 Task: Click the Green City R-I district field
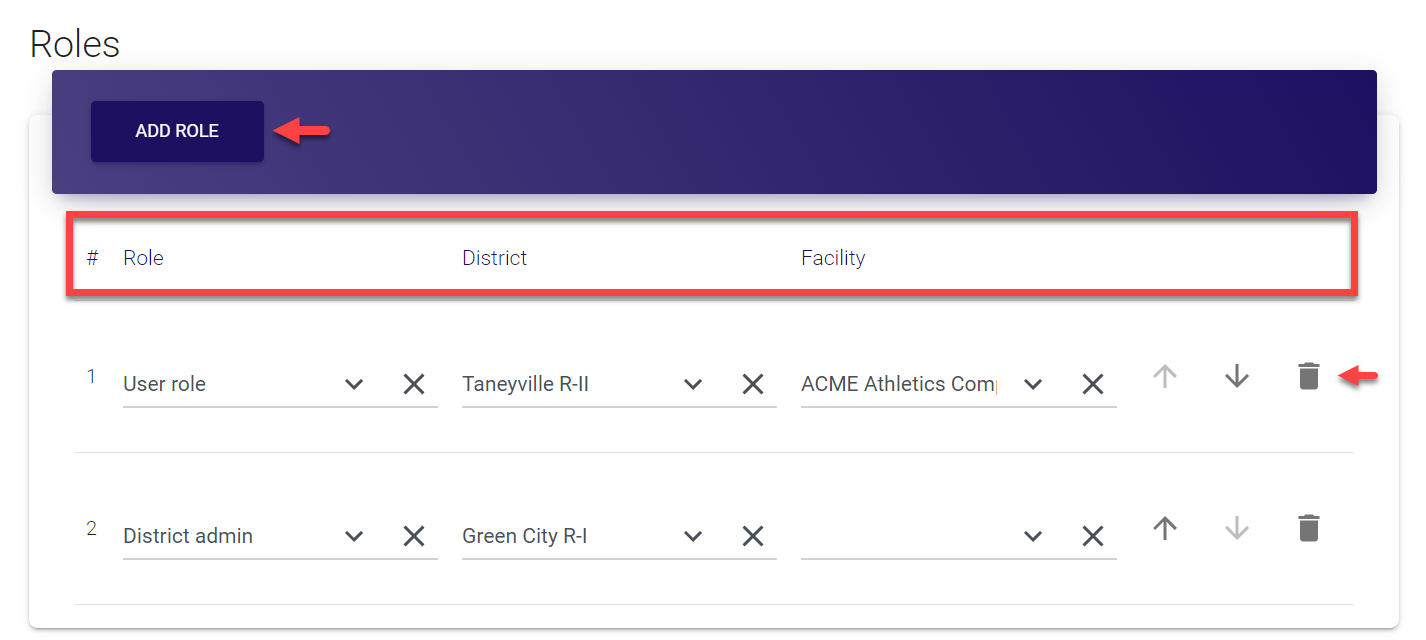[560, 536]
